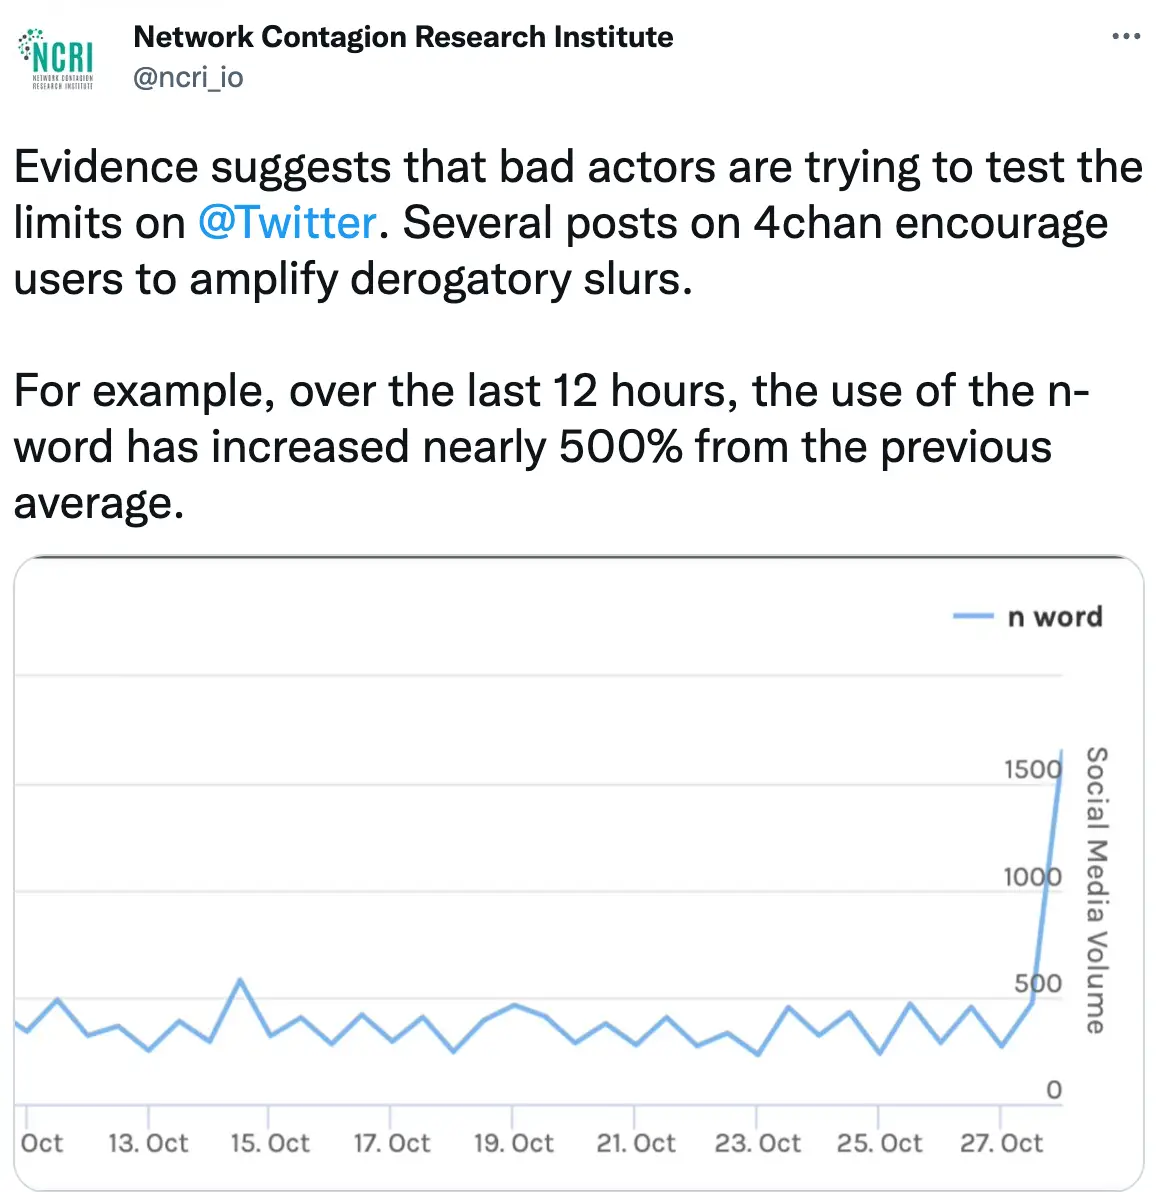Toggle the 'n word' series in the legend
The image size is (1162, 1192).
point(1055,616)
